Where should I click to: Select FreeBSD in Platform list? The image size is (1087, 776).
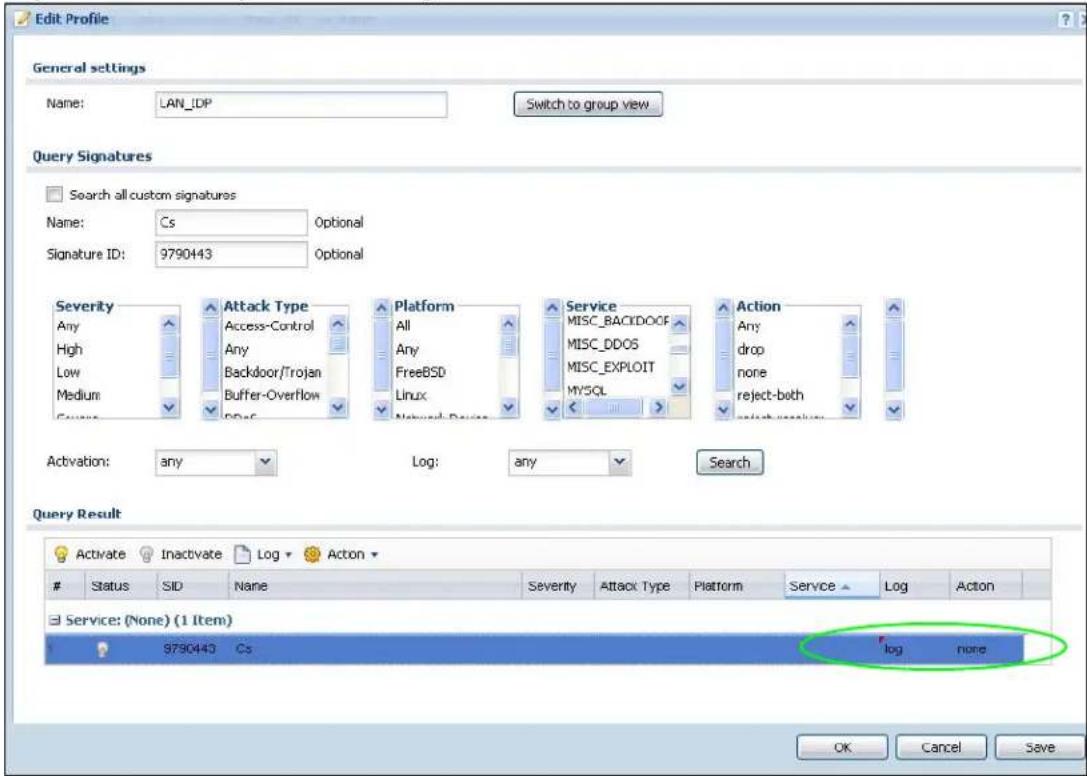pos(421,372)
